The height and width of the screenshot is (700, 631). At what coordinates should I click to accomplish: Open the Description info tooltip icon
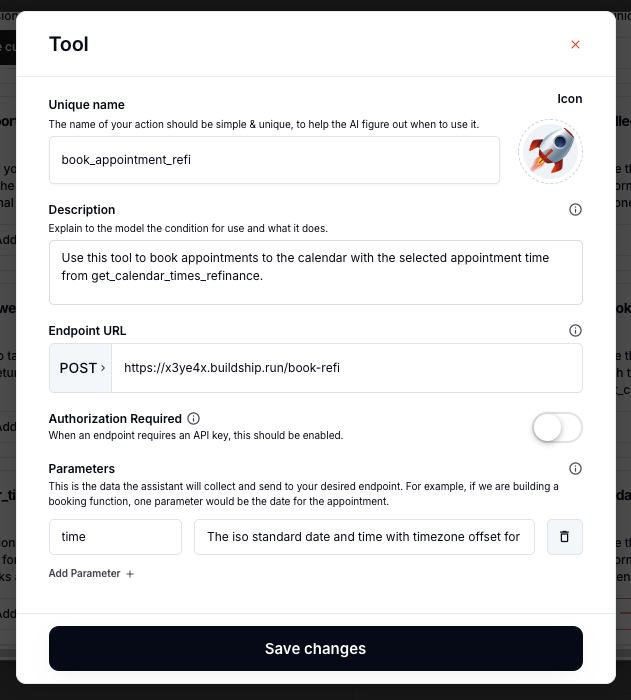pyautogui.click(x=575, y=210)
